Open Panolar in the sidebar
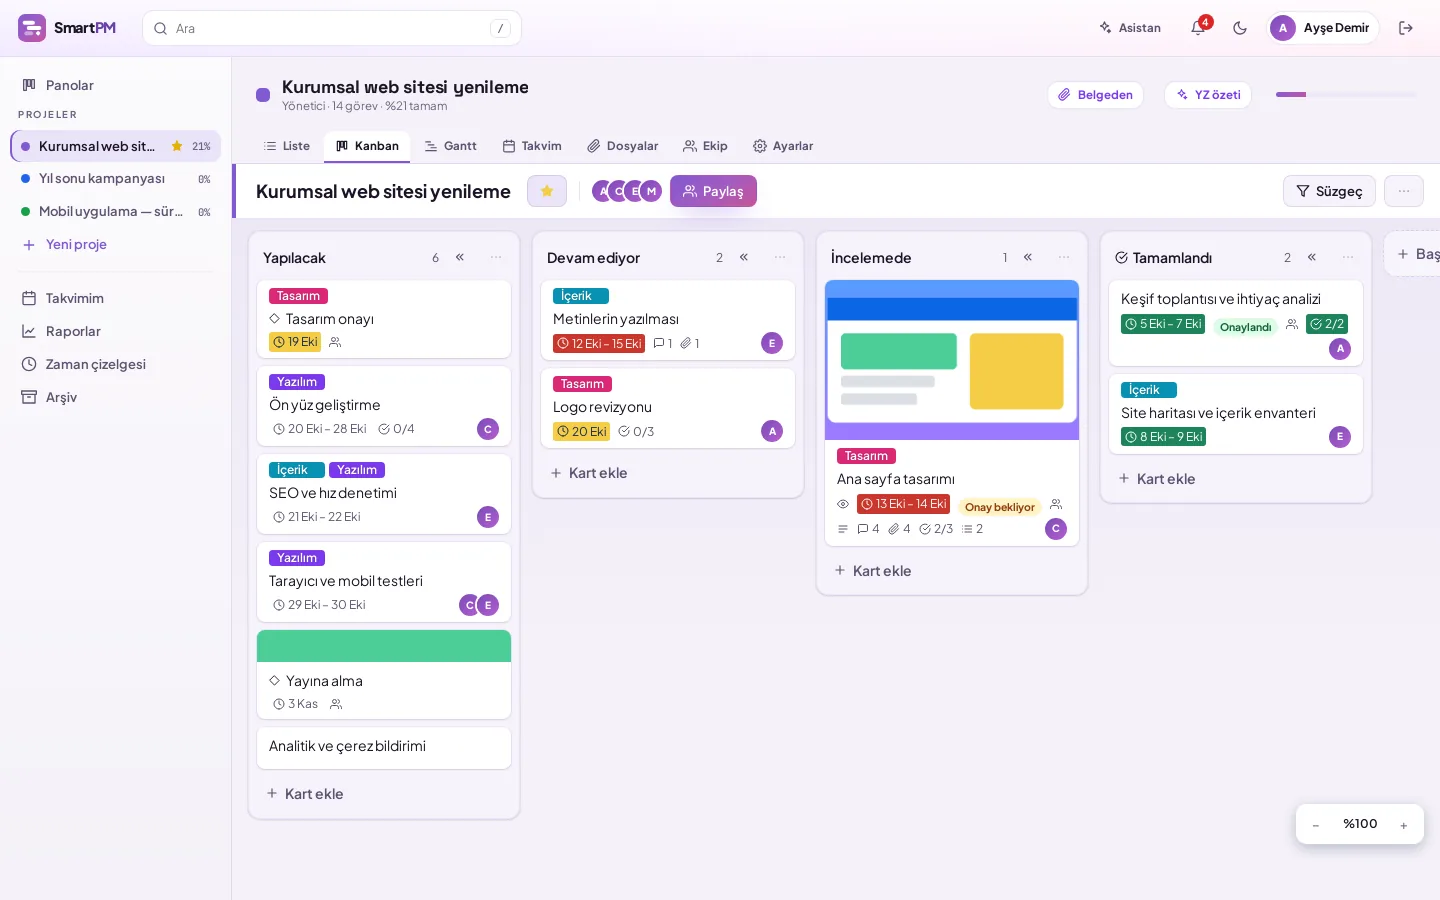 tap(115, 85)
